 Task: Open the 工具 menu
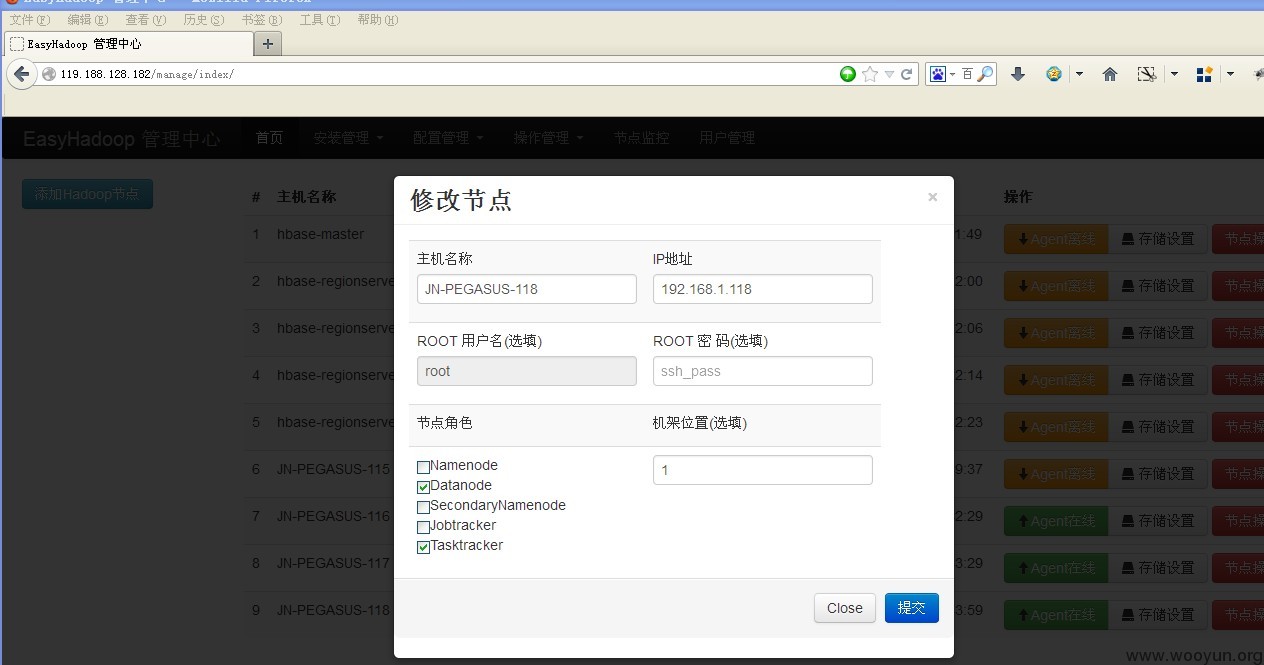[320, 20]
